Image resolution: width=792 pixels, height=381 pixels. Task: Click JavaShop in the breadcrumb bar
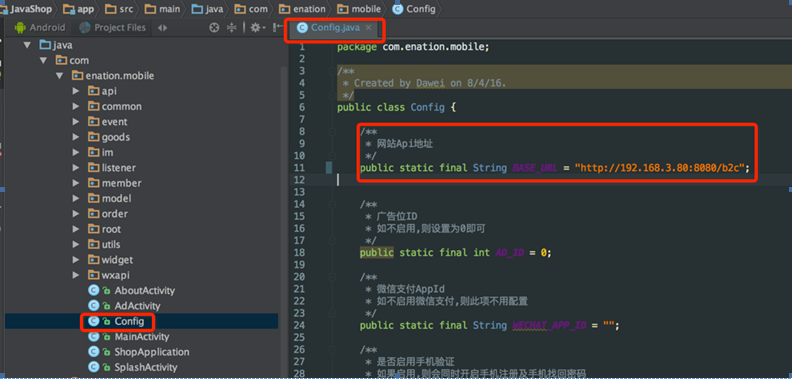pyautogui.click(x=26, y=9)
